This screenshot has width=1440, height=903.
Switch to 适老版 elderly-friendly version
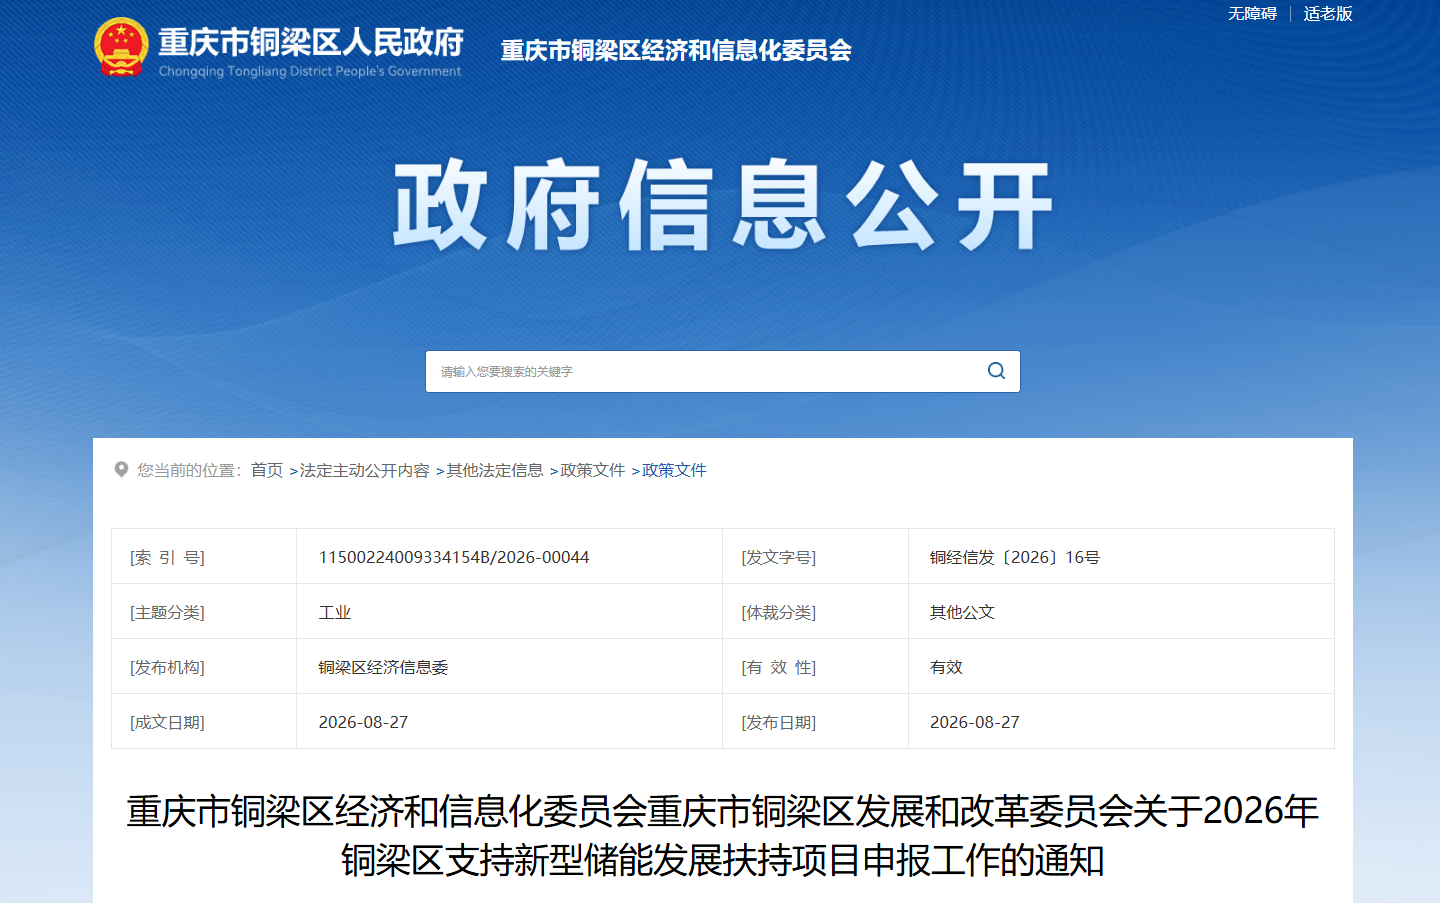1328,14
